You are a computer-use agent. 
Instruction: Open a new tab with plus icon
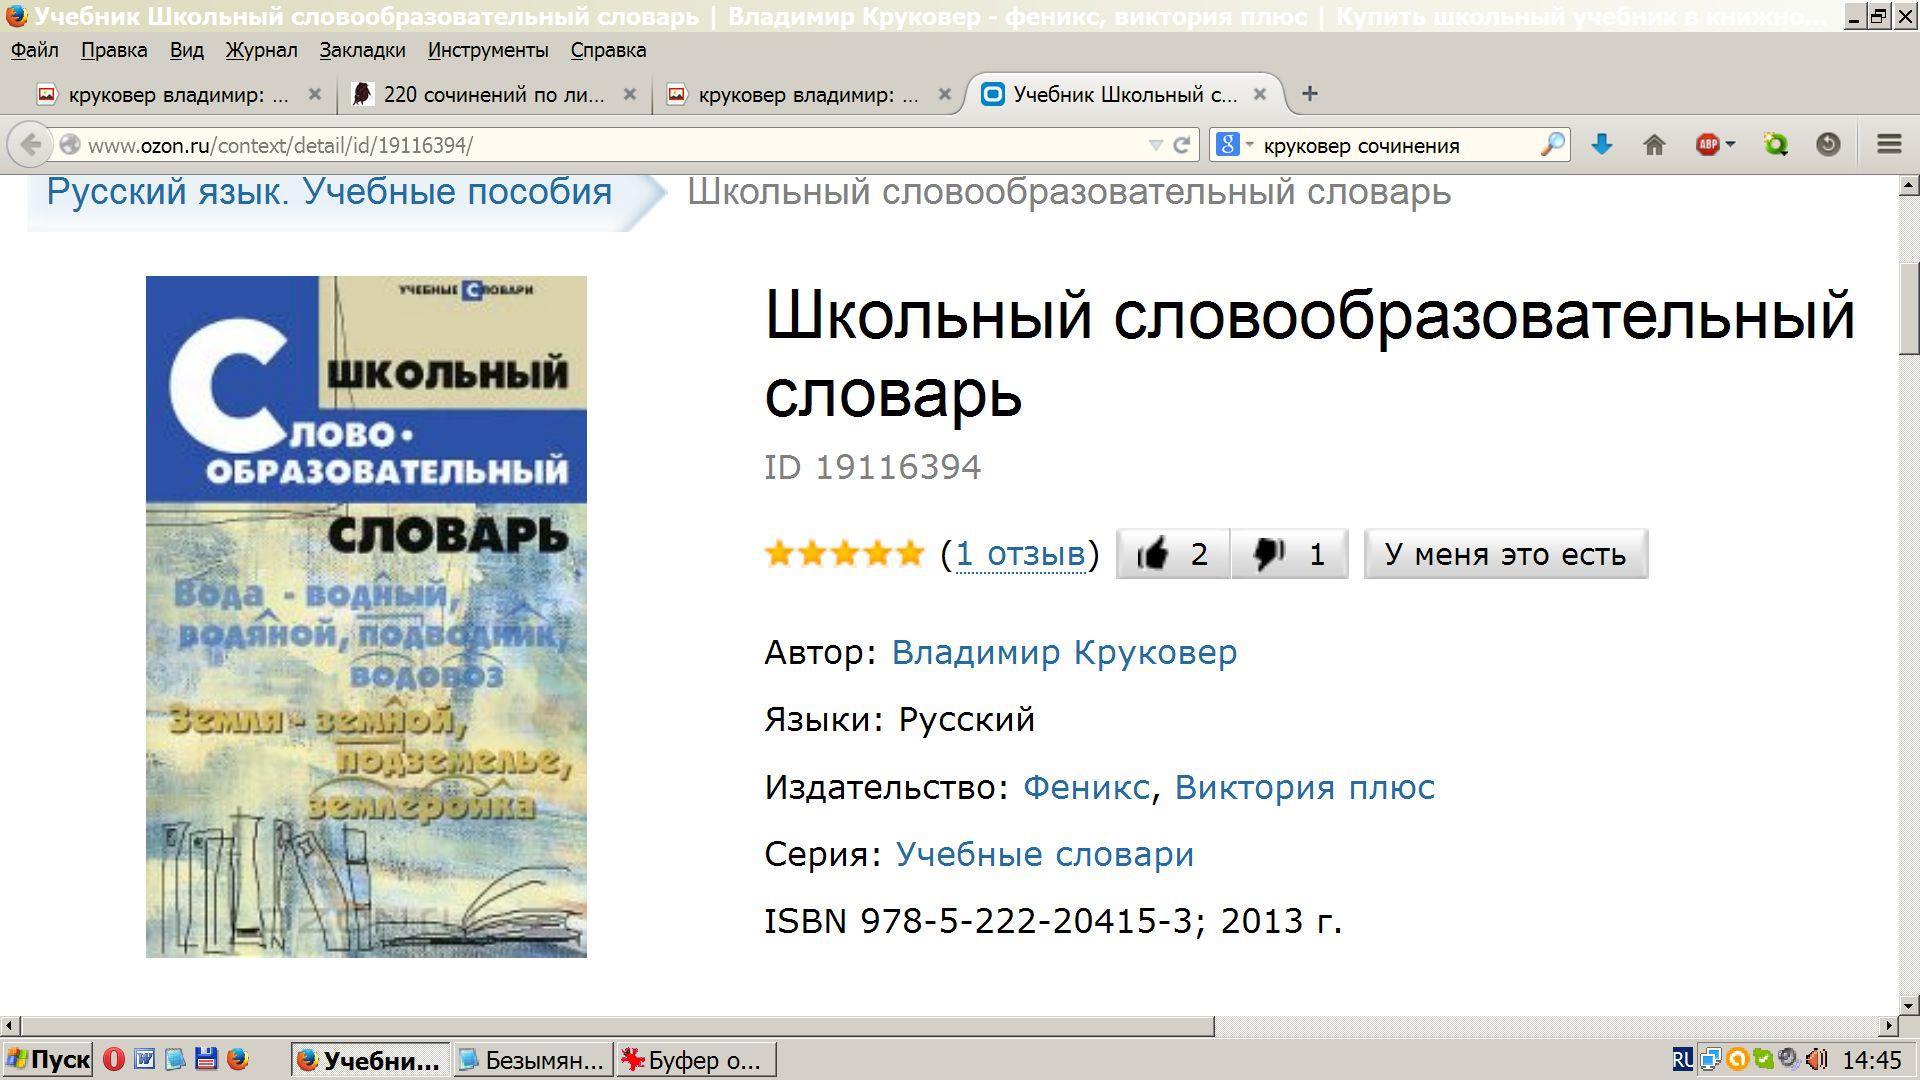tap(1309, 94)
